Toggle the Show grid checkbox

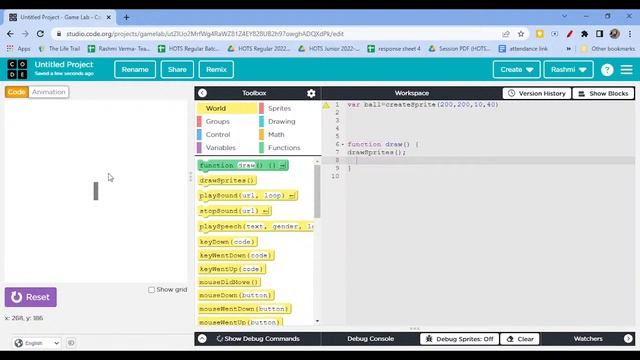point(151,290)
